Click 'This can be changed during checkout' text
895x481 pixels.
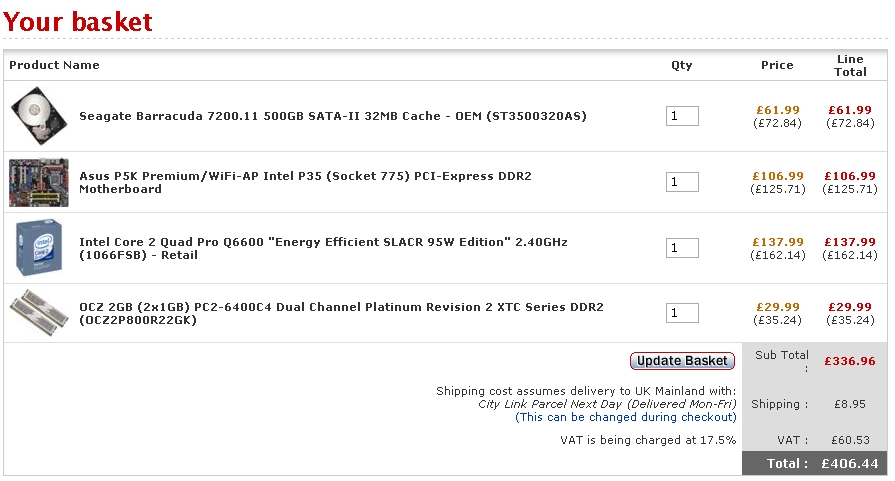tap(626, 417)
